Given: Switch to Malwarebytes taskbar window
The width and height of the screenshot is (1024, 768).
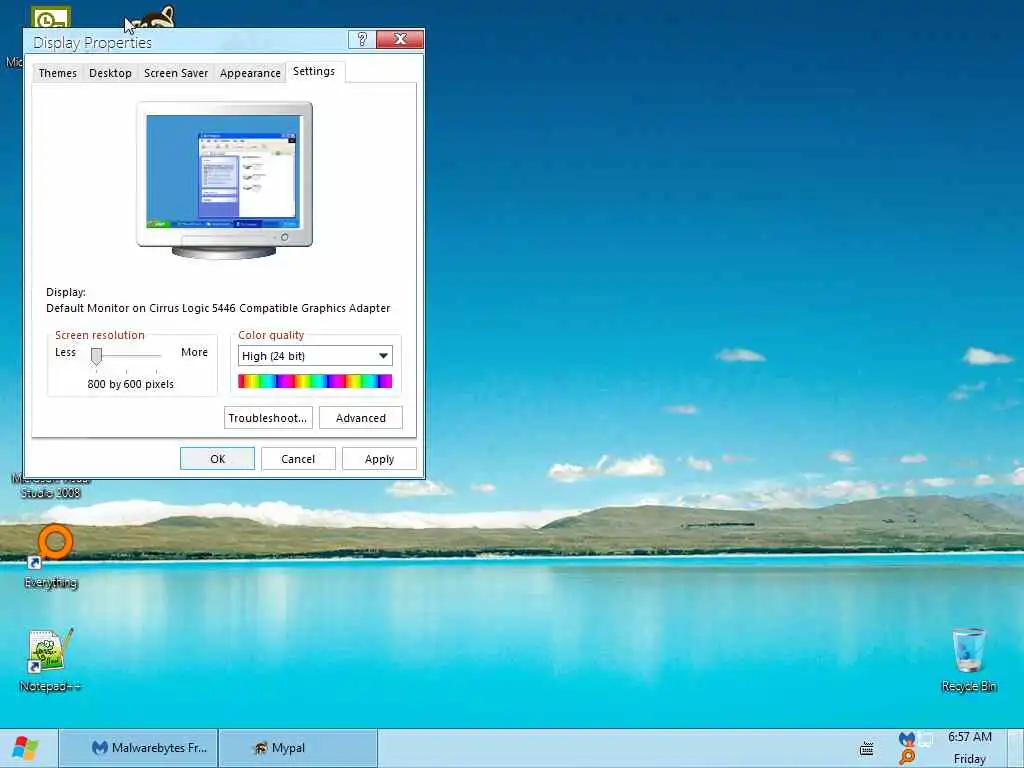Looking at the screenshot, I should pyautogui.click(x=139, y=748).
